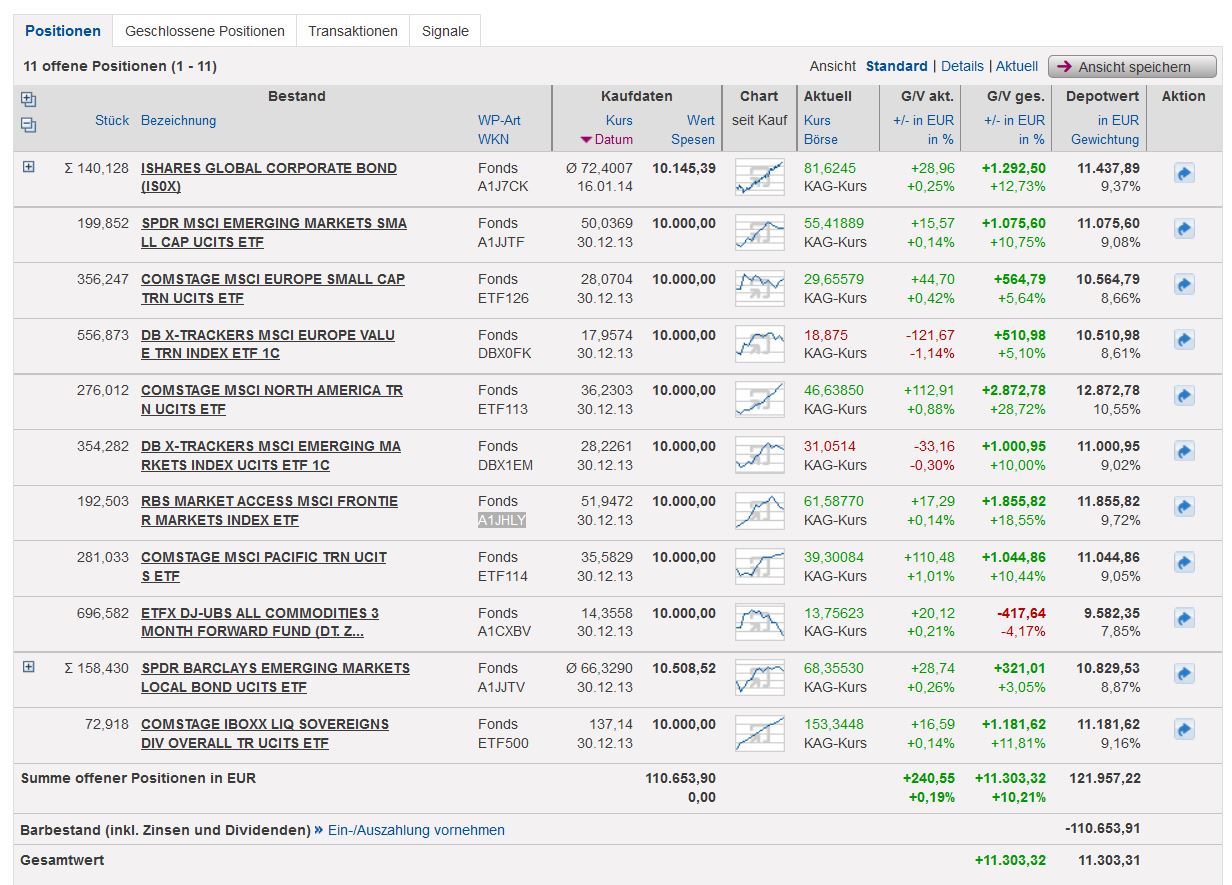Switch view to Details
Viewport: 1232px width, 885px height.
962,66
